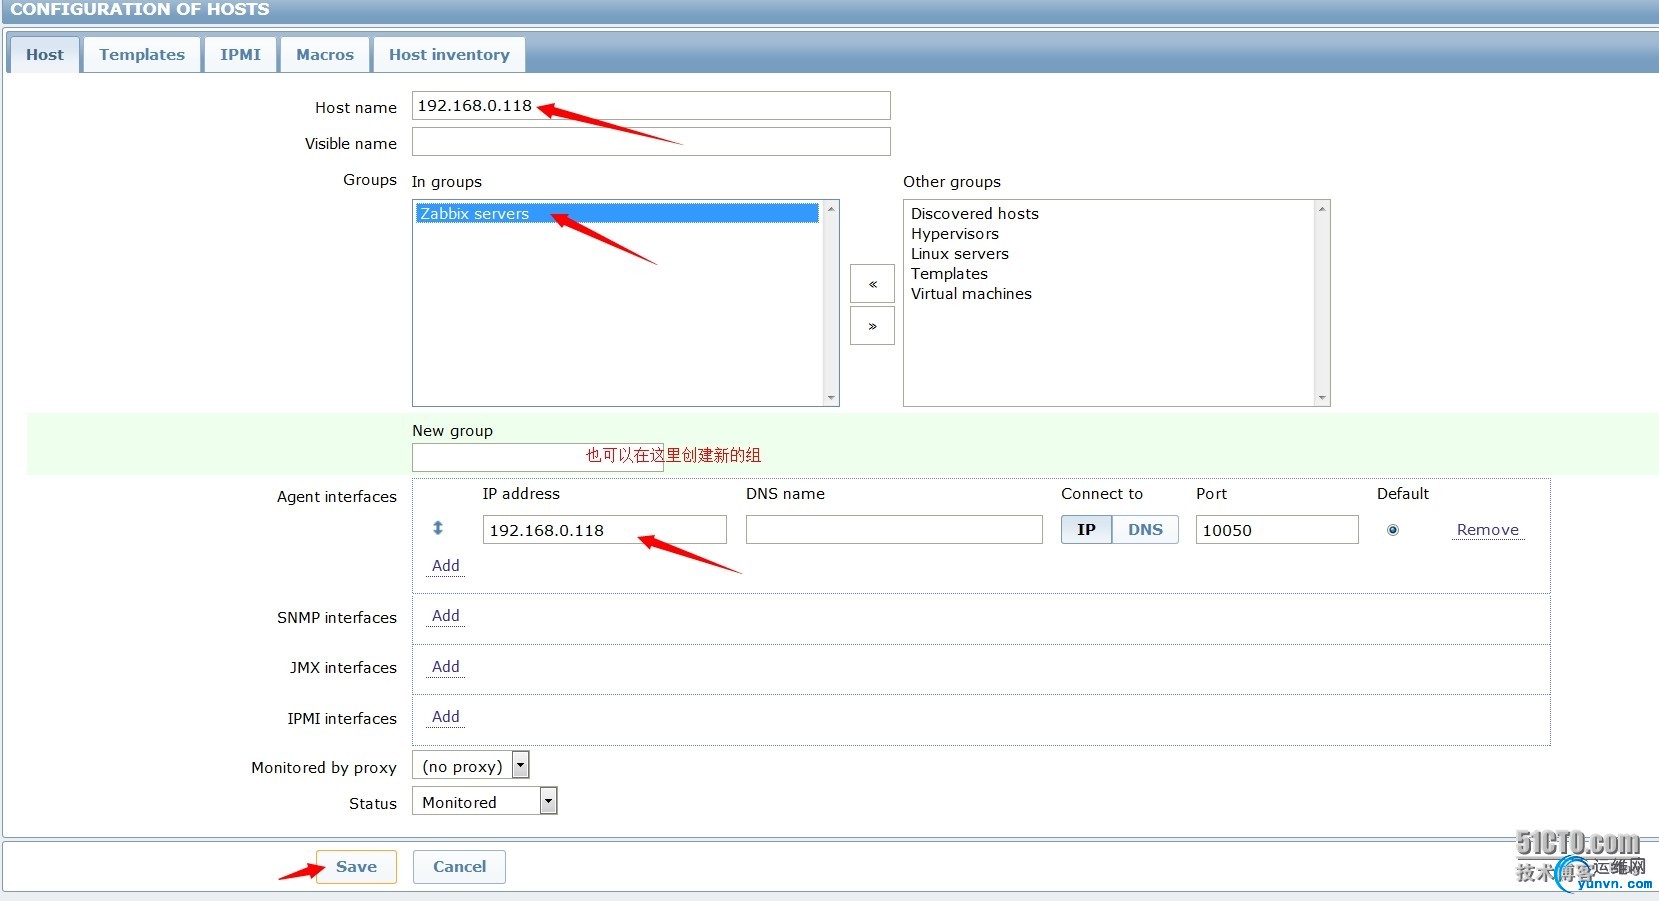
Task: Open the Status dropdown
Action: coord(485,802)
